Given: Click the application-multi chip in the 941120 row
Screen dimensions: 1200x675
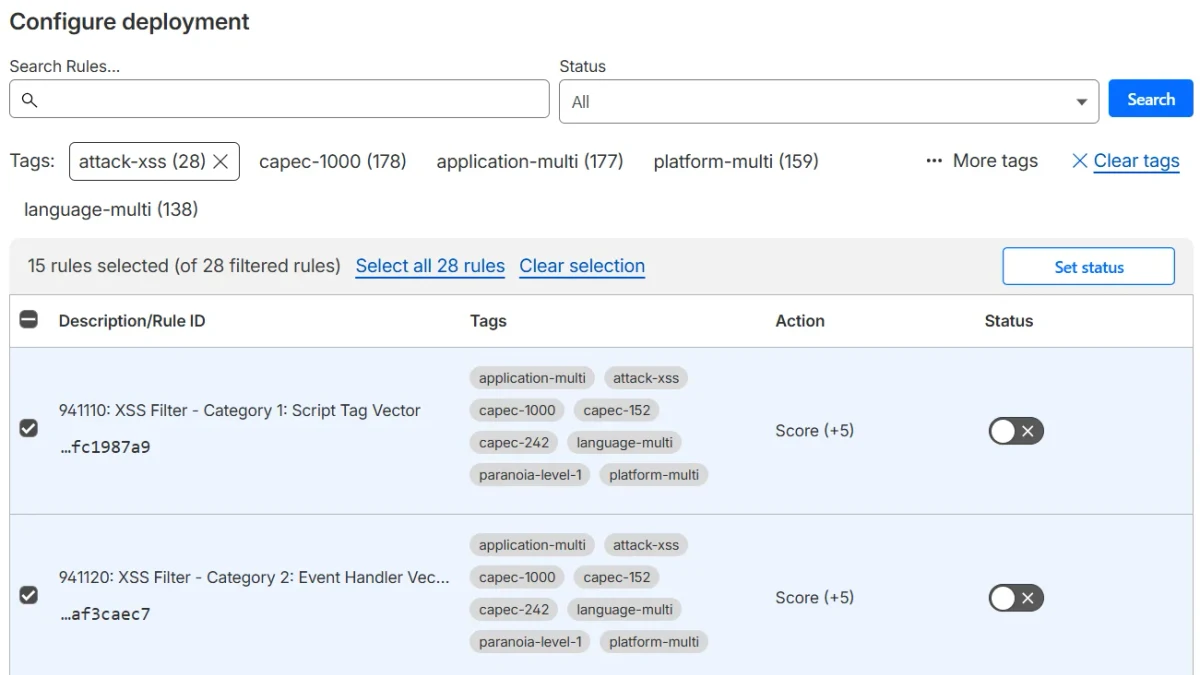Looking at the screenshot, I should click(532, 545).
